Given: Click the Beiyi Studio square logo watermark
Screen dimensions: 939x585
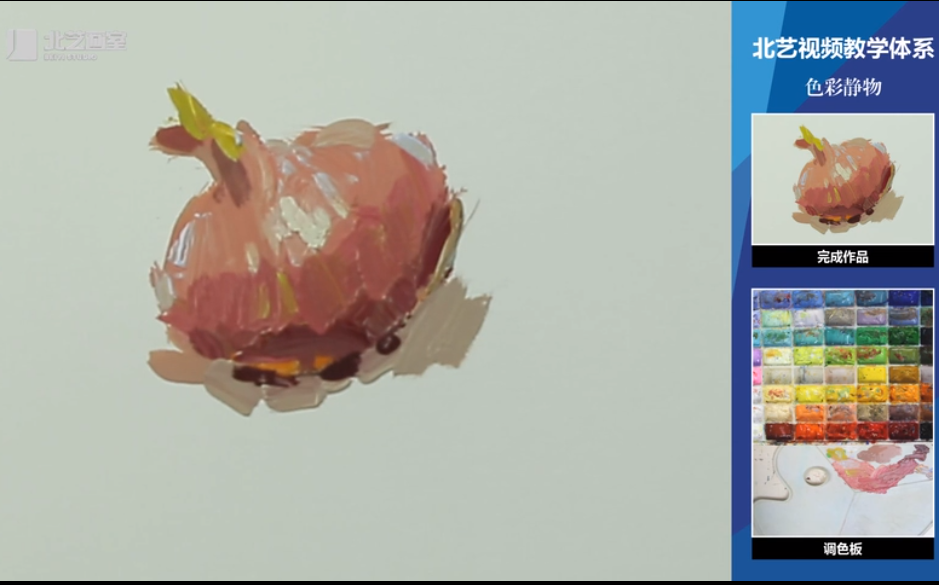Looking at the screenshot, I should (x=22, y=44).
